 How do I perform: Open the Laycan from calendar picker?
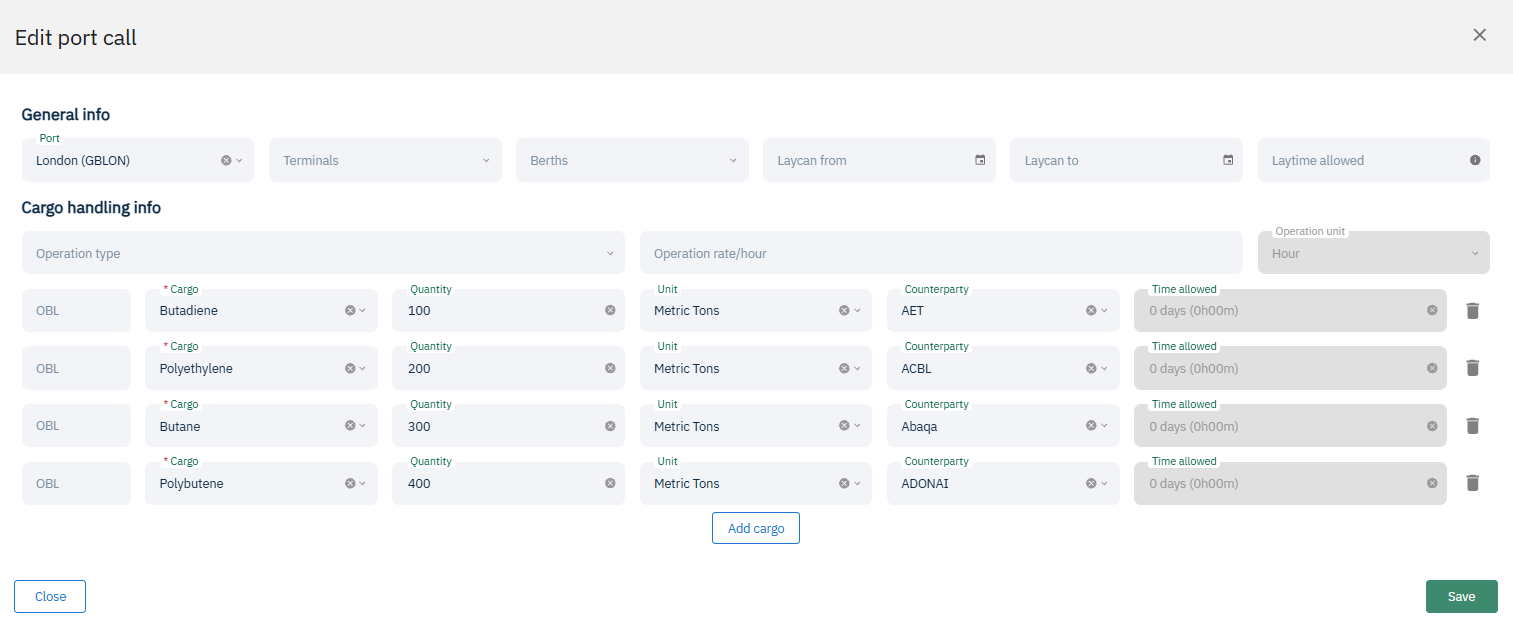980,160
